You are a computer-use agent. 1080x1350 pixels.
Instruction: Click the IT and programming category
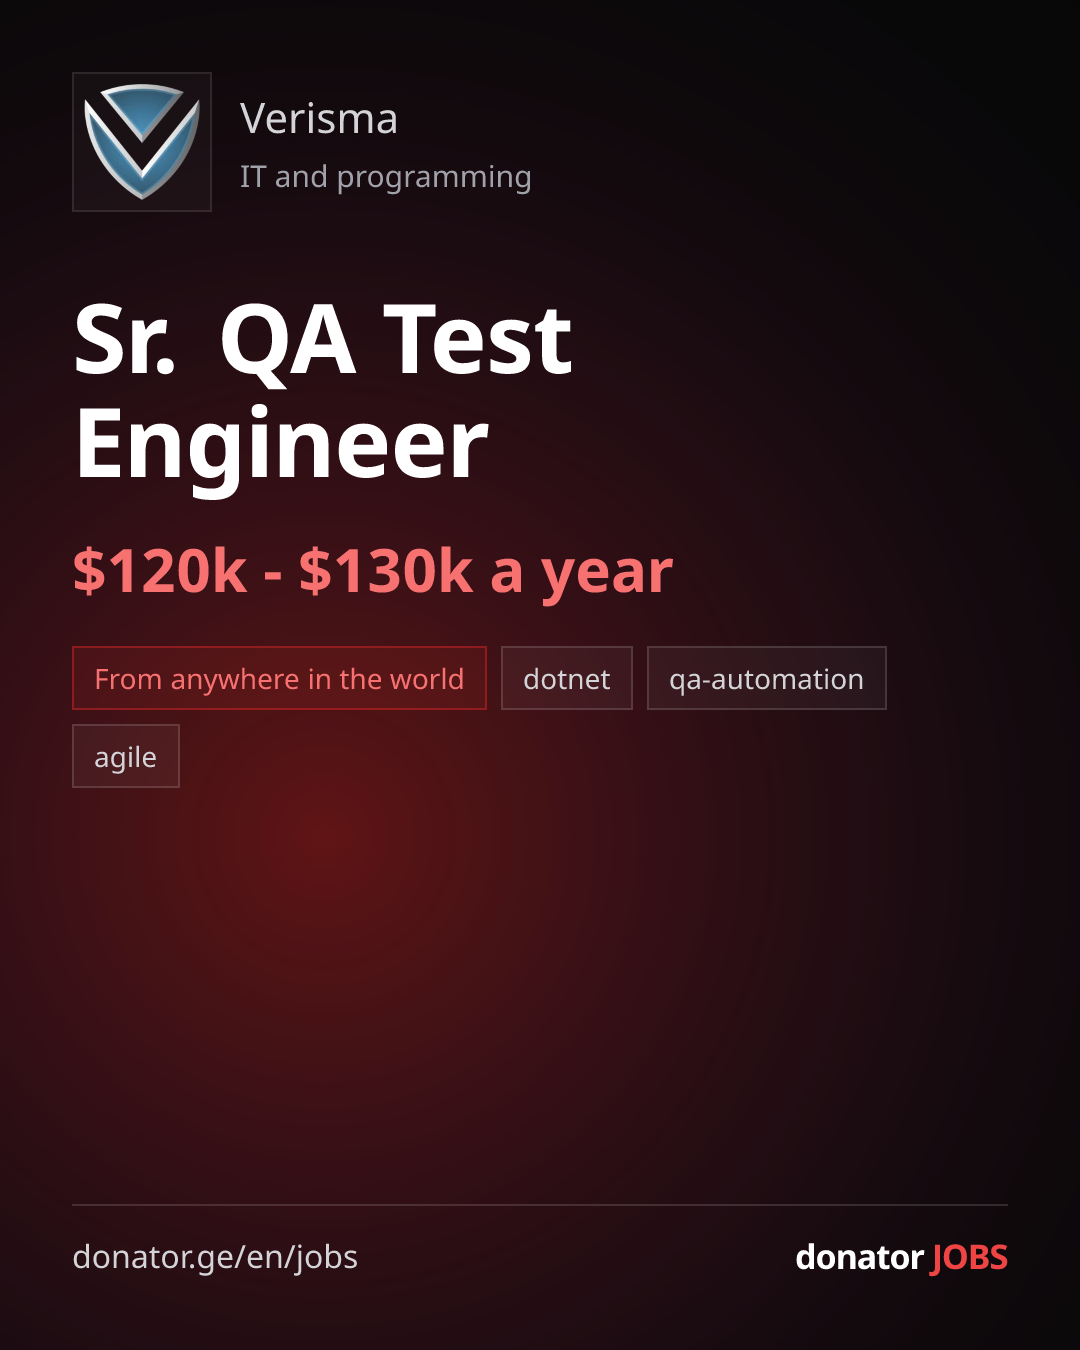click(385, 177)
